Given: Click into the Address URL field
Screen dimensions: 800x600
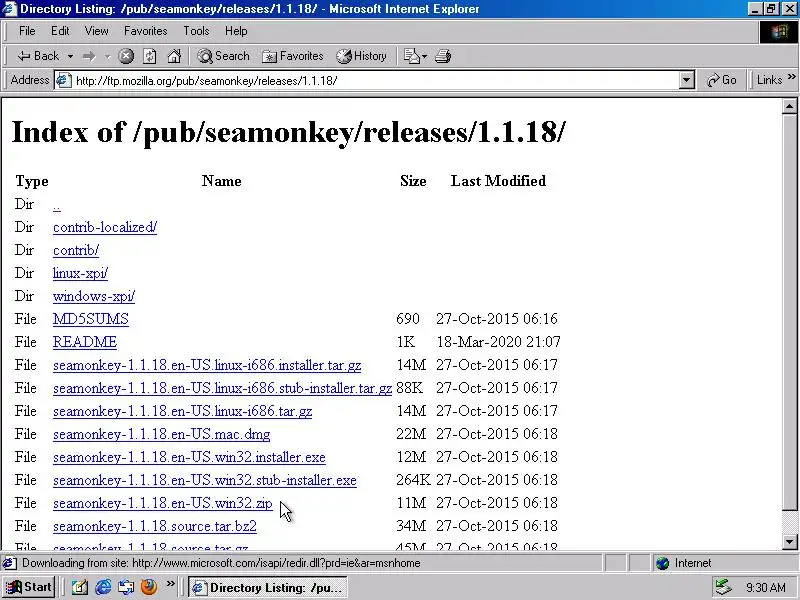Looking at the screenshot, I should click(x=375, y=81).
